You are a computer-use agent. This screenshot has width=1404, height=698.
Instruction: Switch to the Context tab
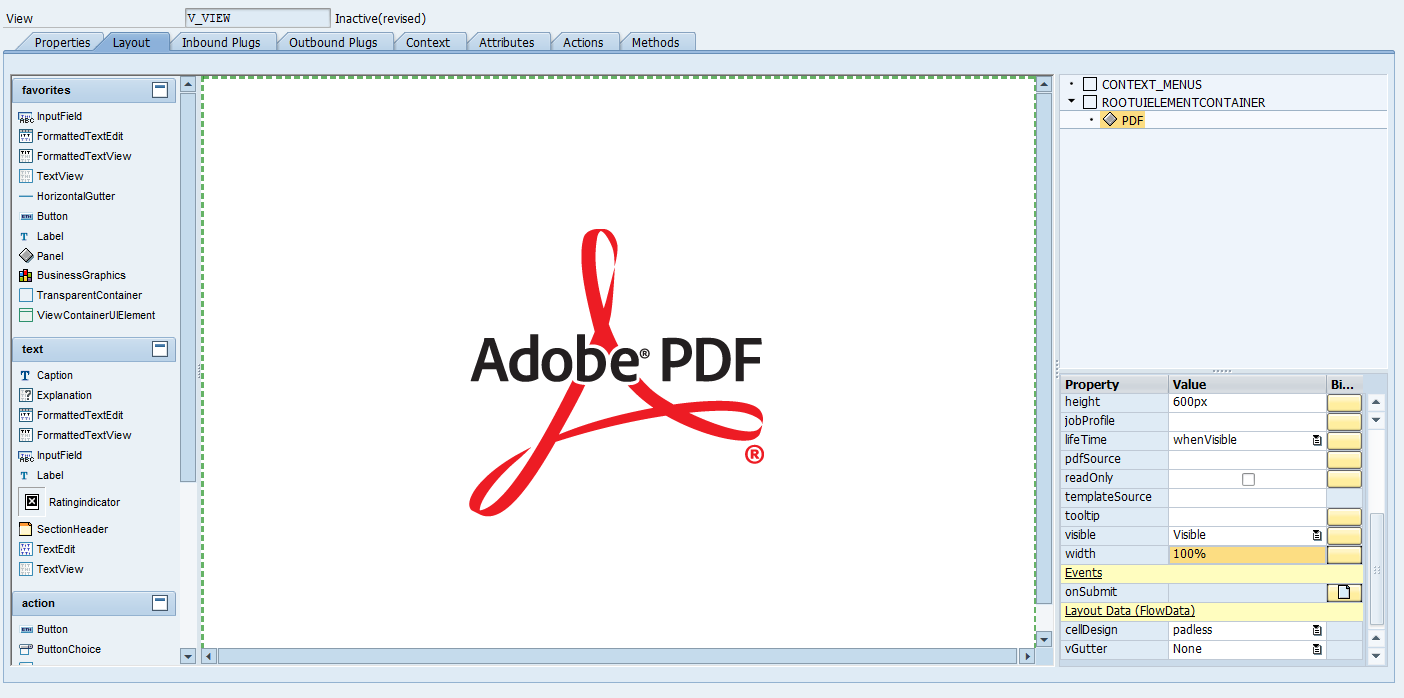[430, 42]
